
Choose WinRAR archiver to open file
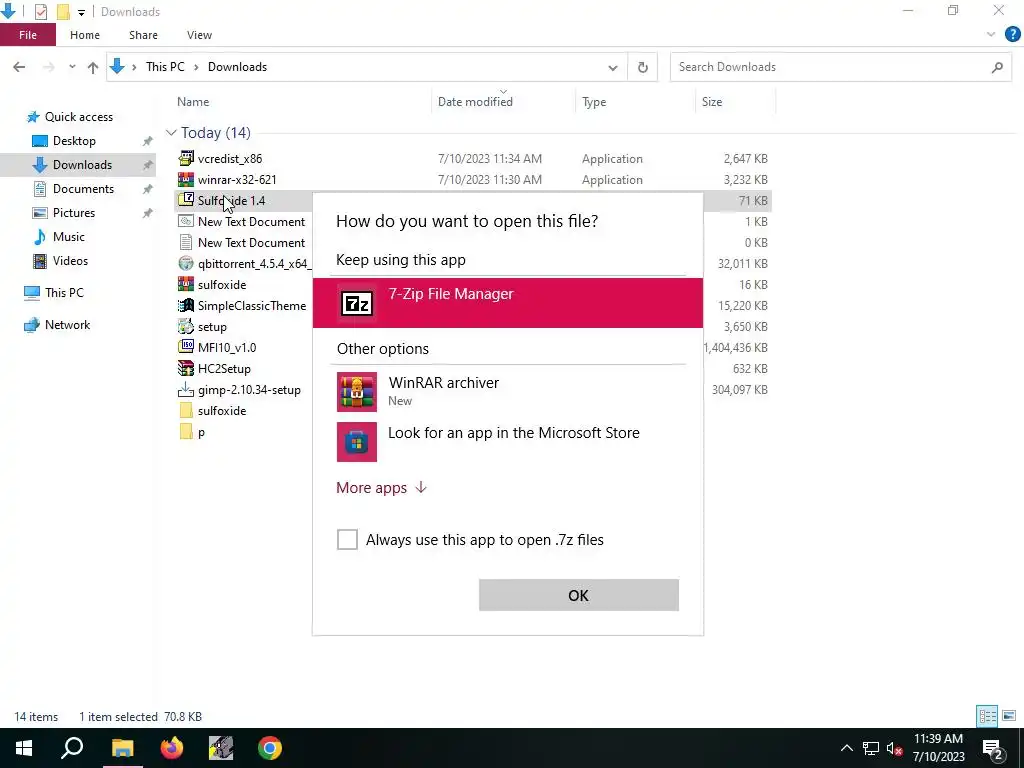pos(507,391)
